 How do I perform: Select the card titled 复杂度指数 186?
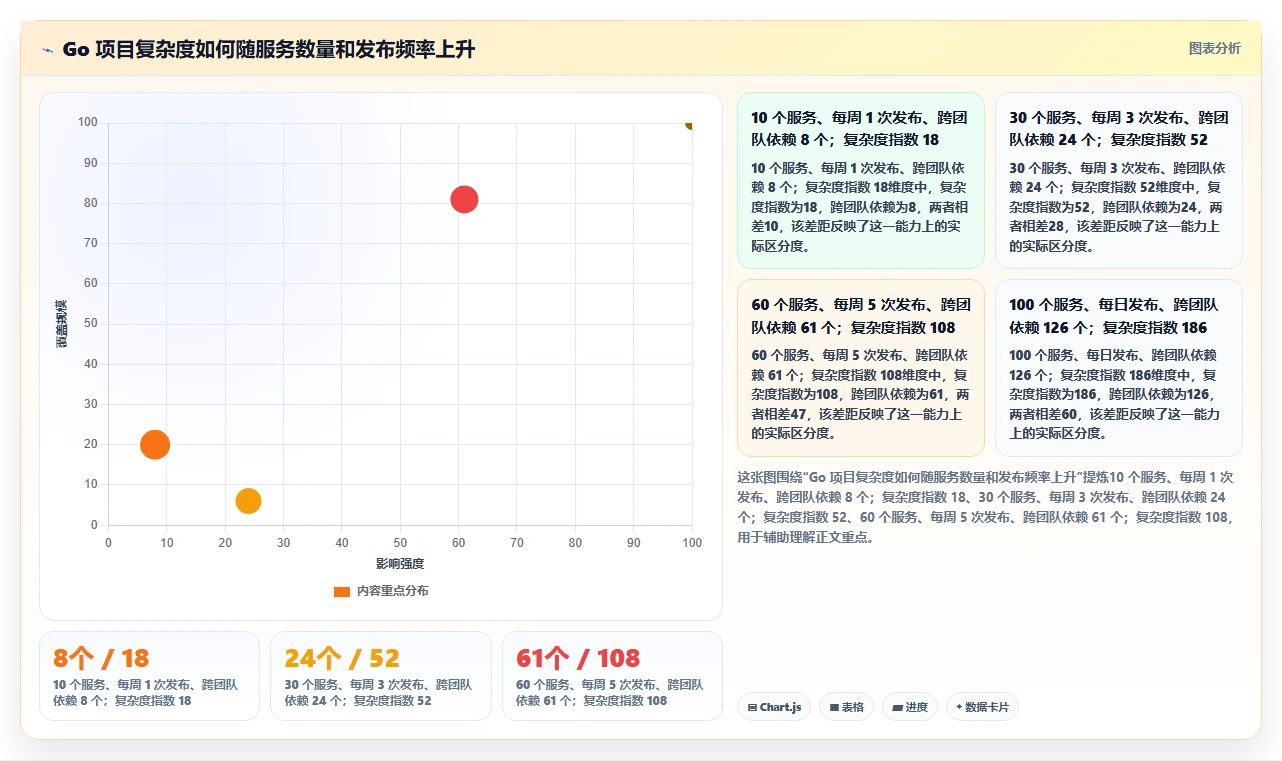click(1119, 368)
